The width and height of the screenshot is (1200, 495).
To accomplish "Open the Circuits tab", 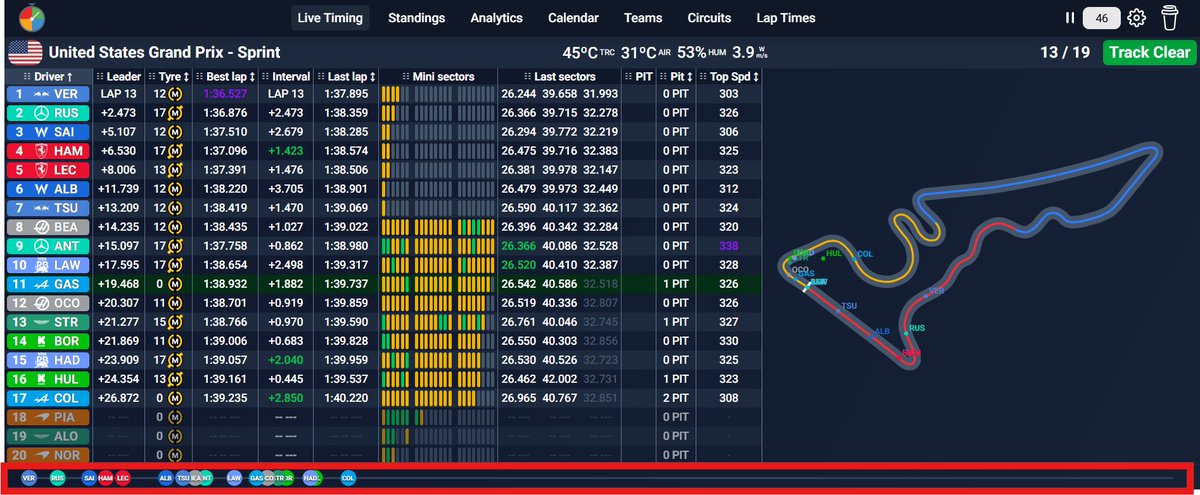I will coord(709,18).
